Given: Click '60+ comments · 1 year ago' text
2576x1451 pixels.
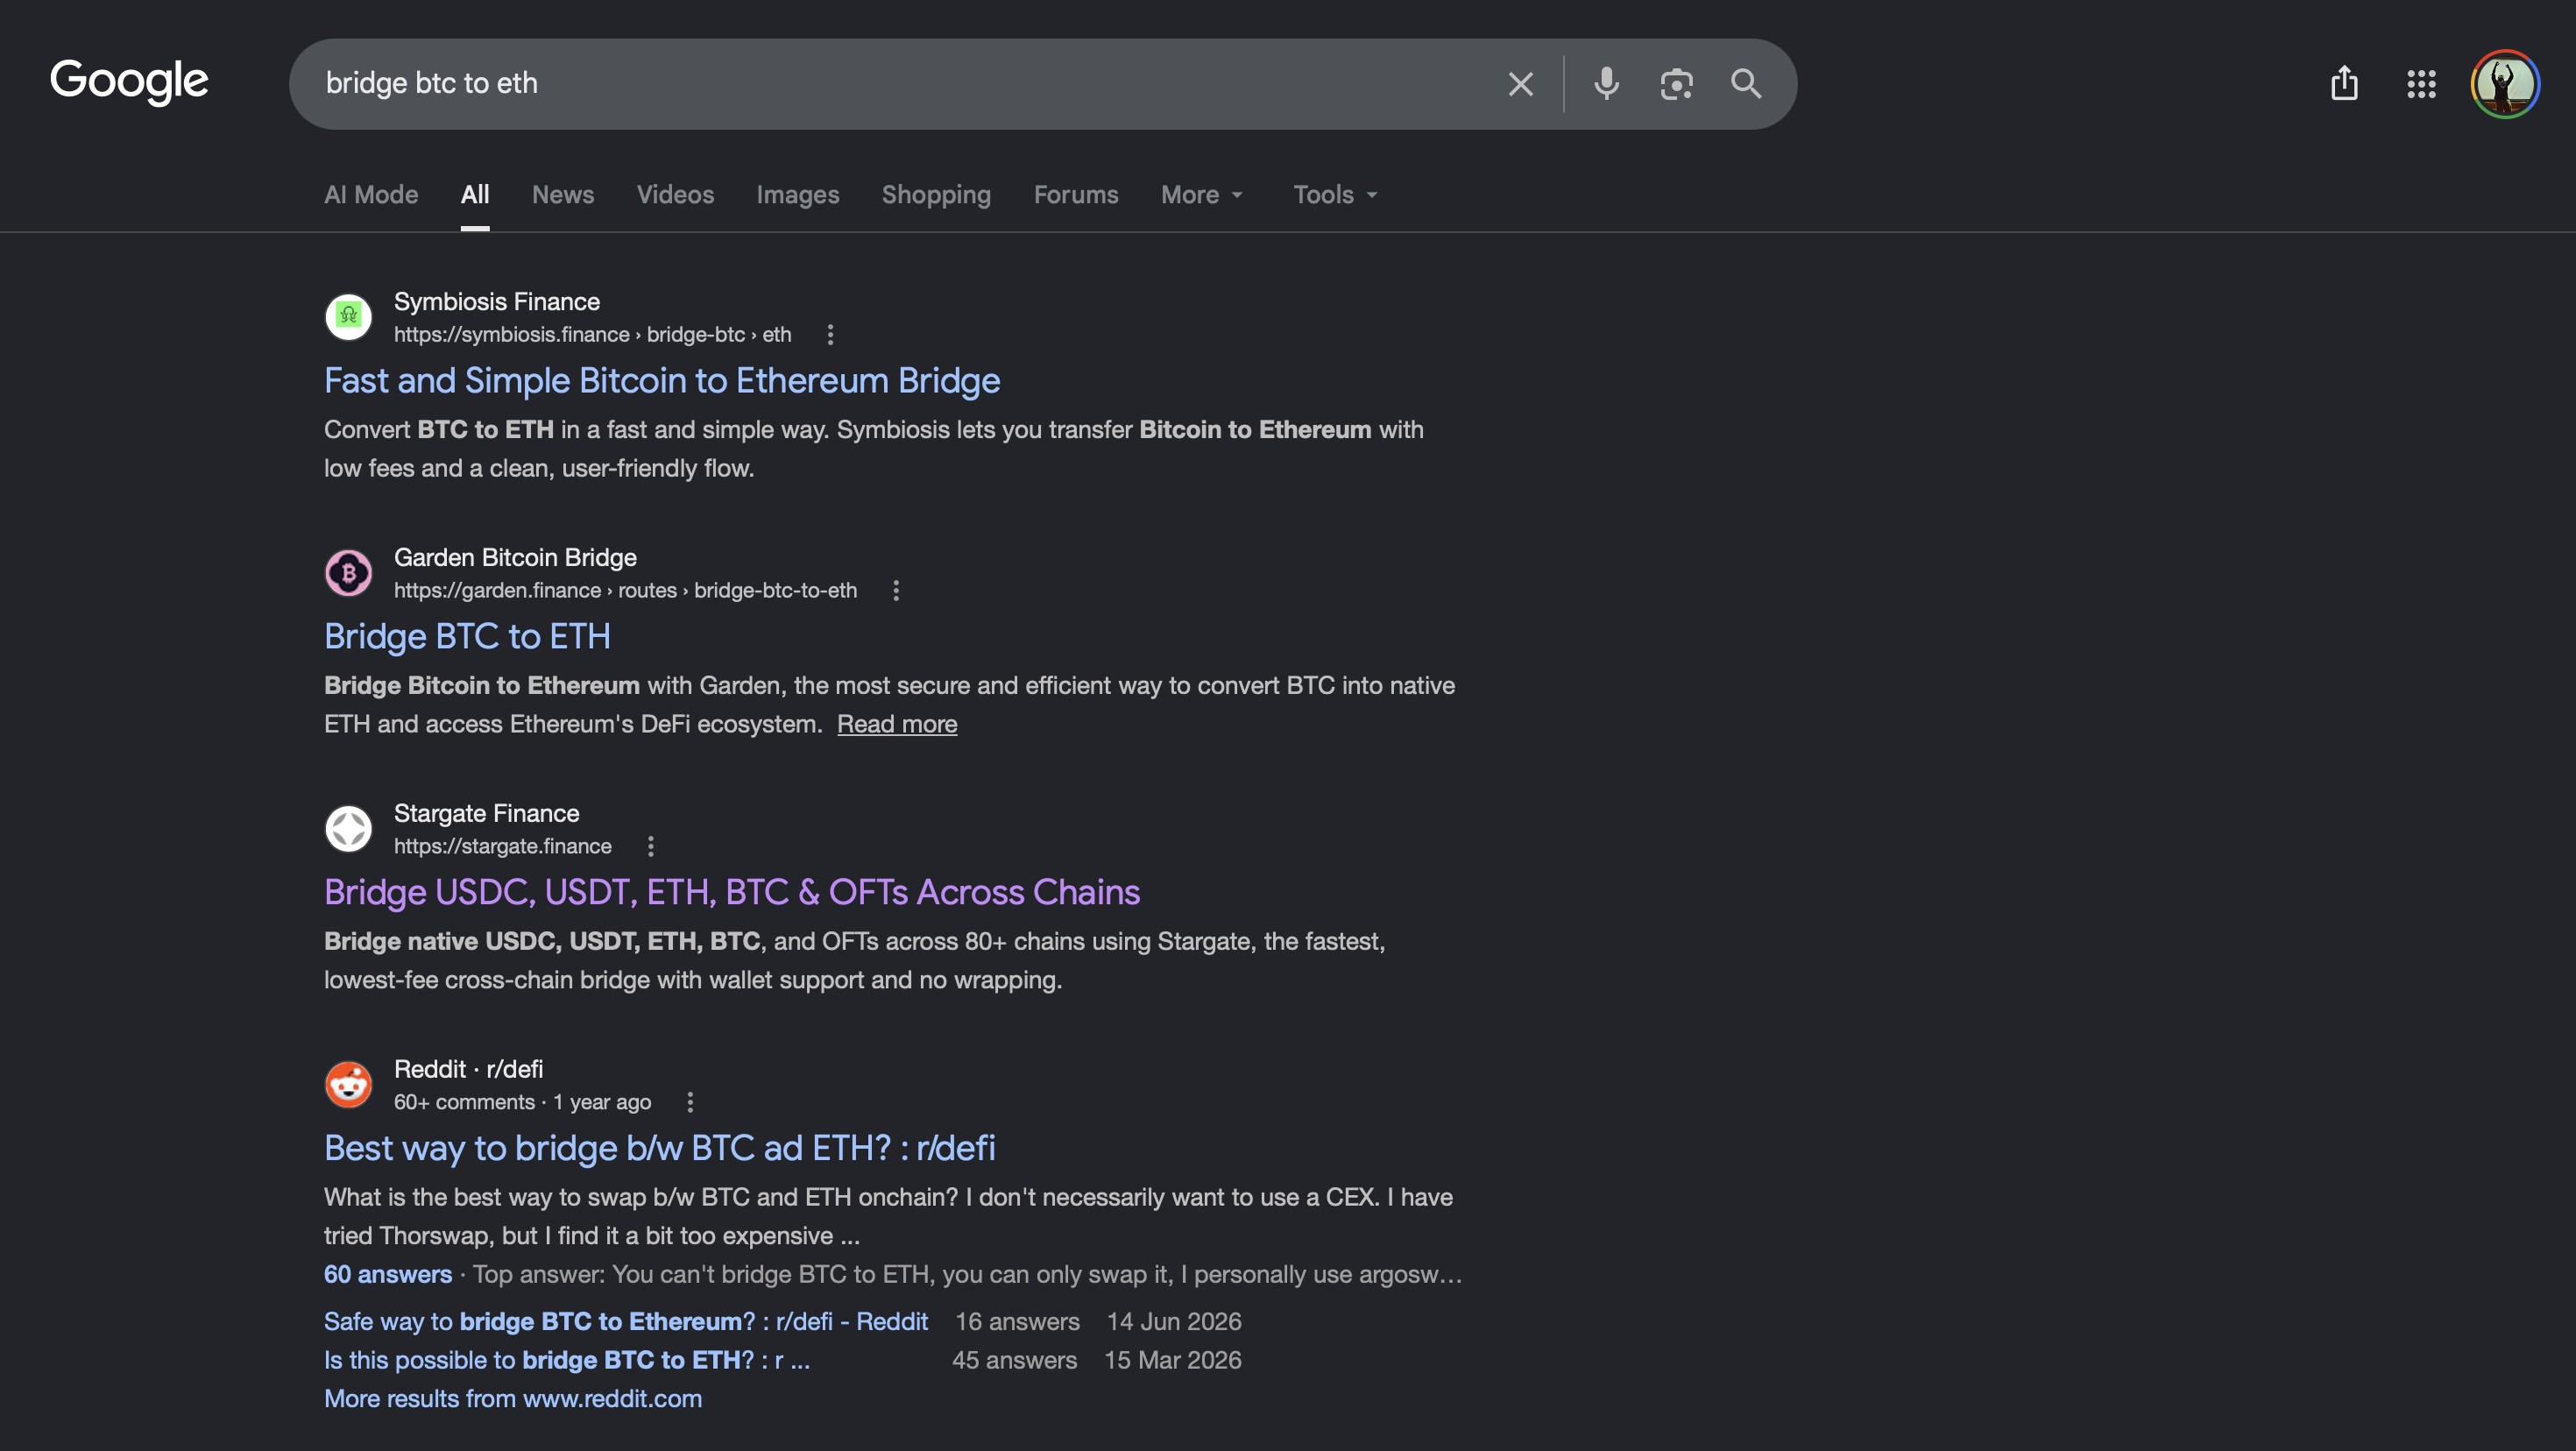Looking at the screenshot, I should pos(523,1103).
